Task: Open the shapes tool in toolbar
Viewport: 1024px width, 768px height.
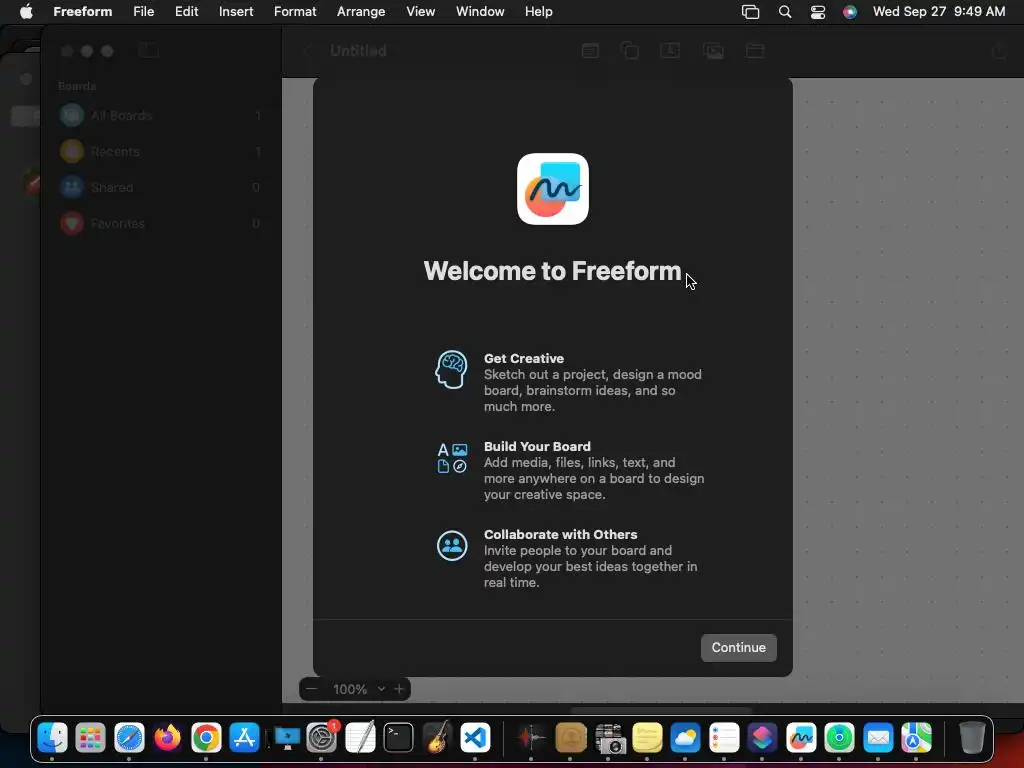Action: pyautogui.click(x=630, y=51)
